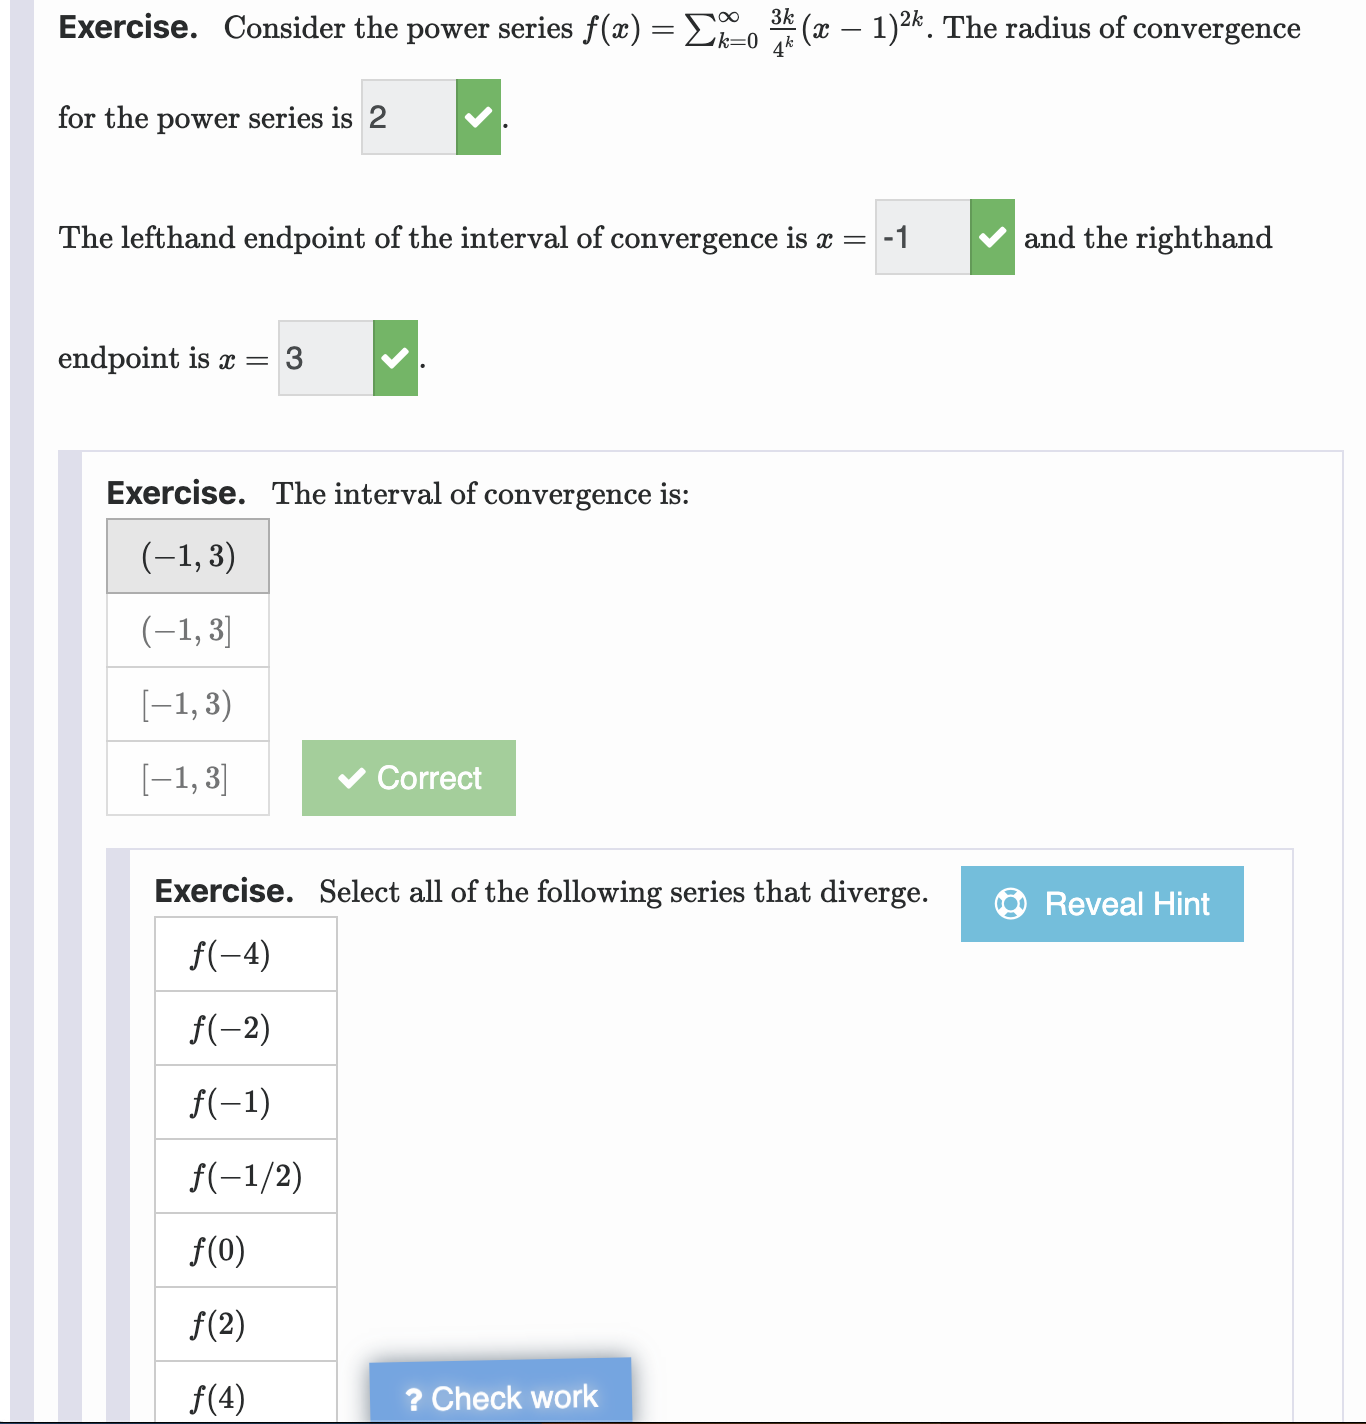Click the checkmark beside righthand endpoint 3
The width and height of the screenshot is (1366, 1424).
[394, 357]
